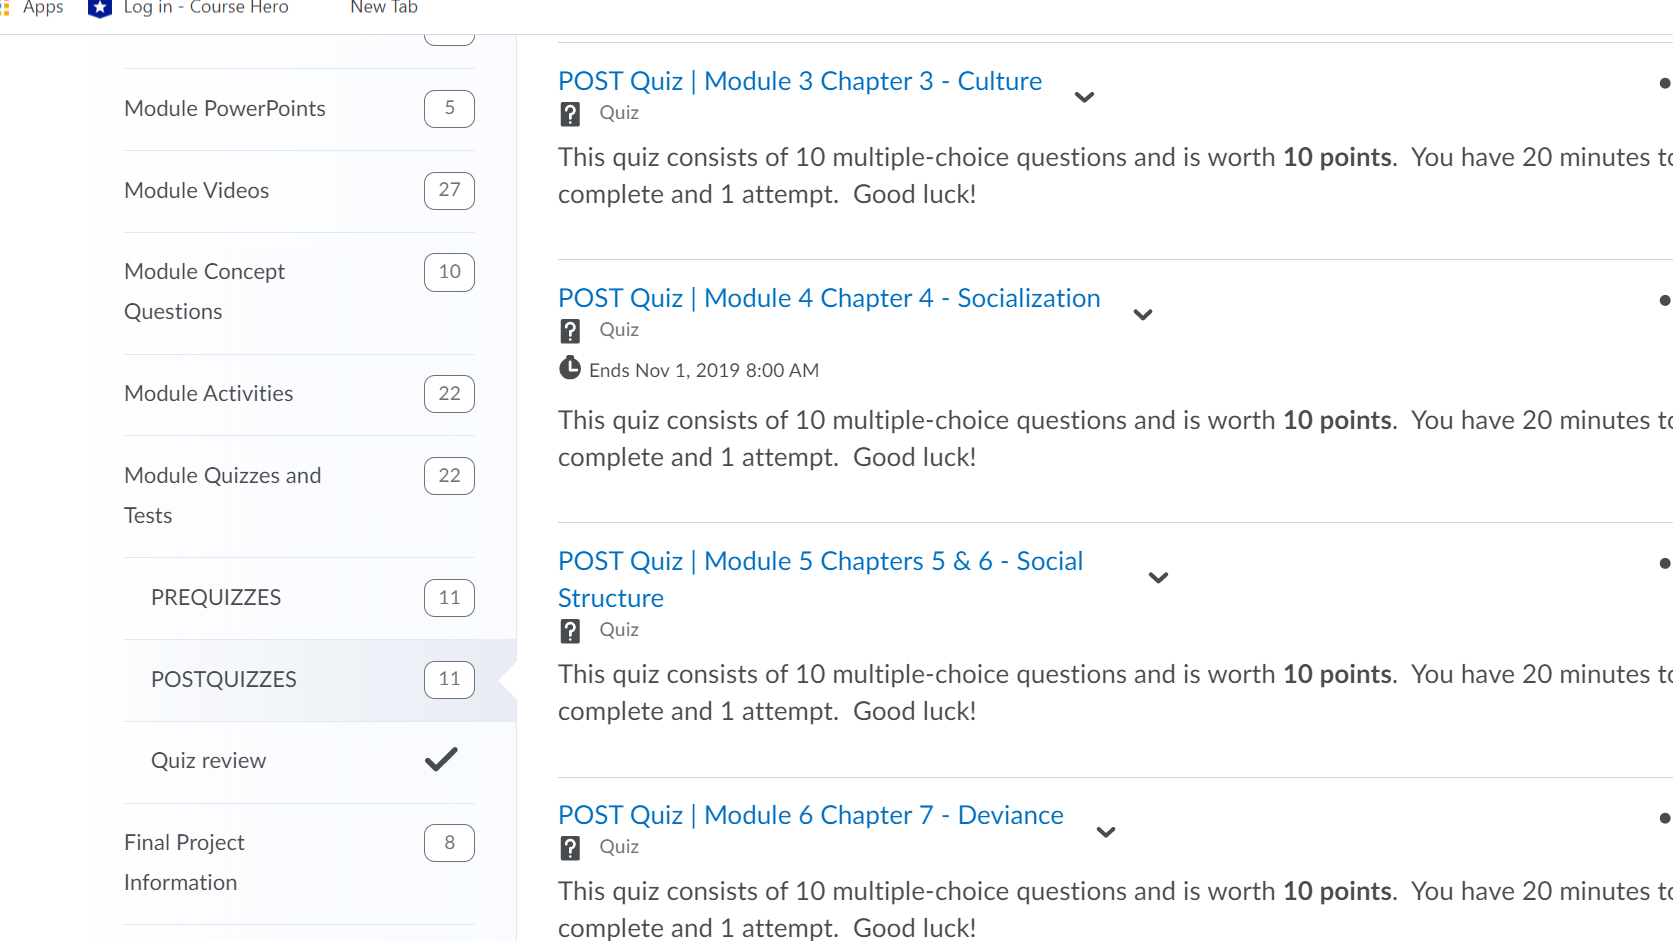Select POSTQUIZZES sidebar item
1673x941 pixels.
(x=224, y=679)
